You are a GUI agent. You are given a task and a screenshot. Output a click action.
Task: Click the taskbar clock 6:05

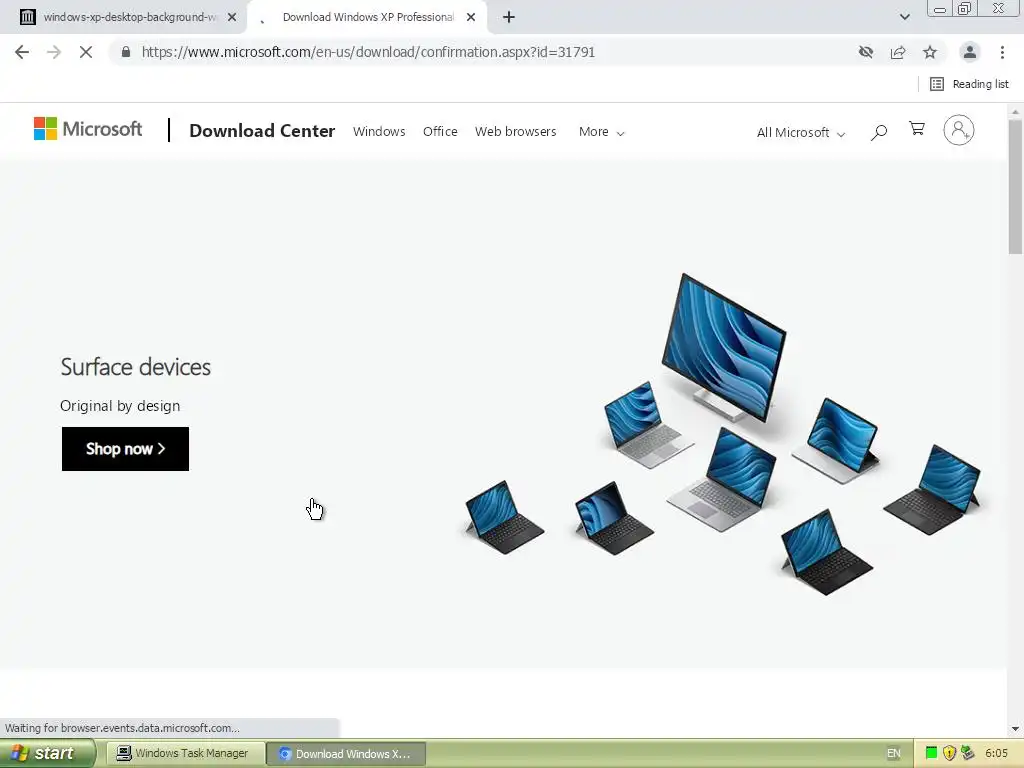coord(996,754)
